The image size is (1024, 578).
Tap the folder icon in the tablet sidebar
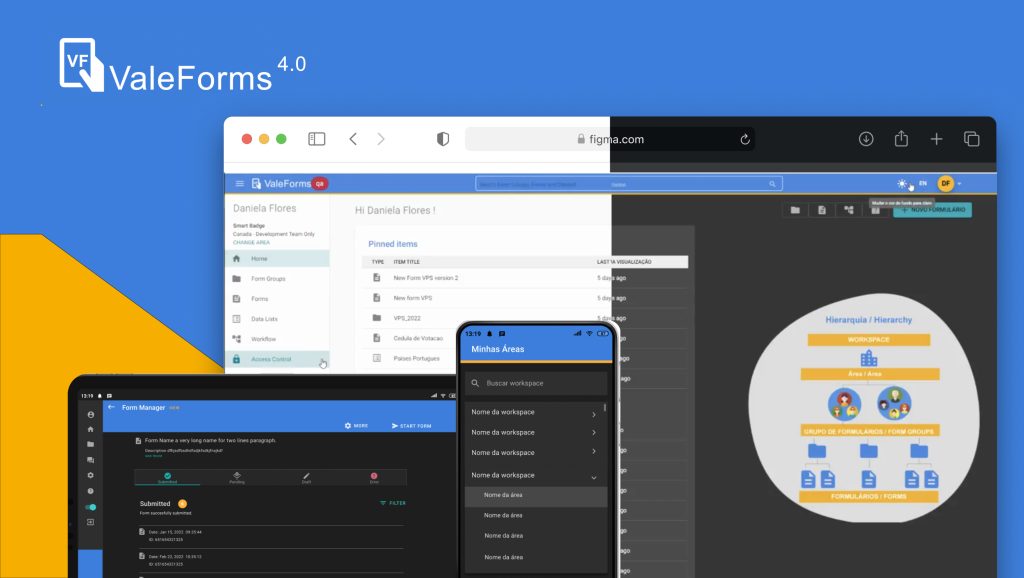point(91,444)
